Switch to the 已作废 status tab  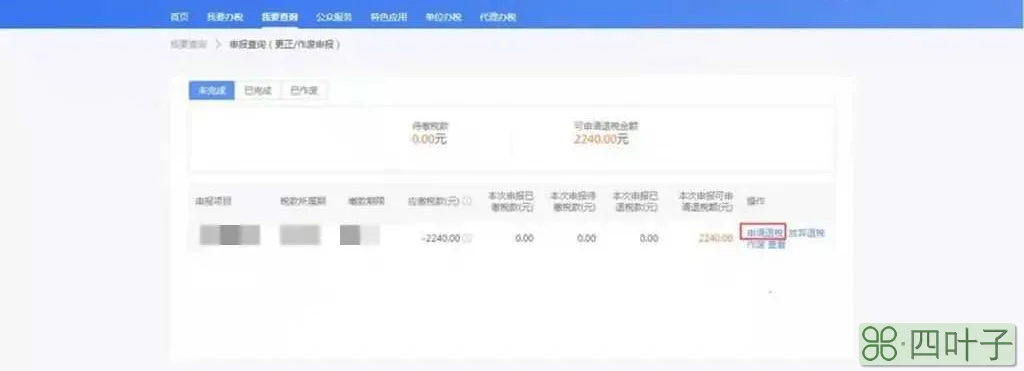304,91
